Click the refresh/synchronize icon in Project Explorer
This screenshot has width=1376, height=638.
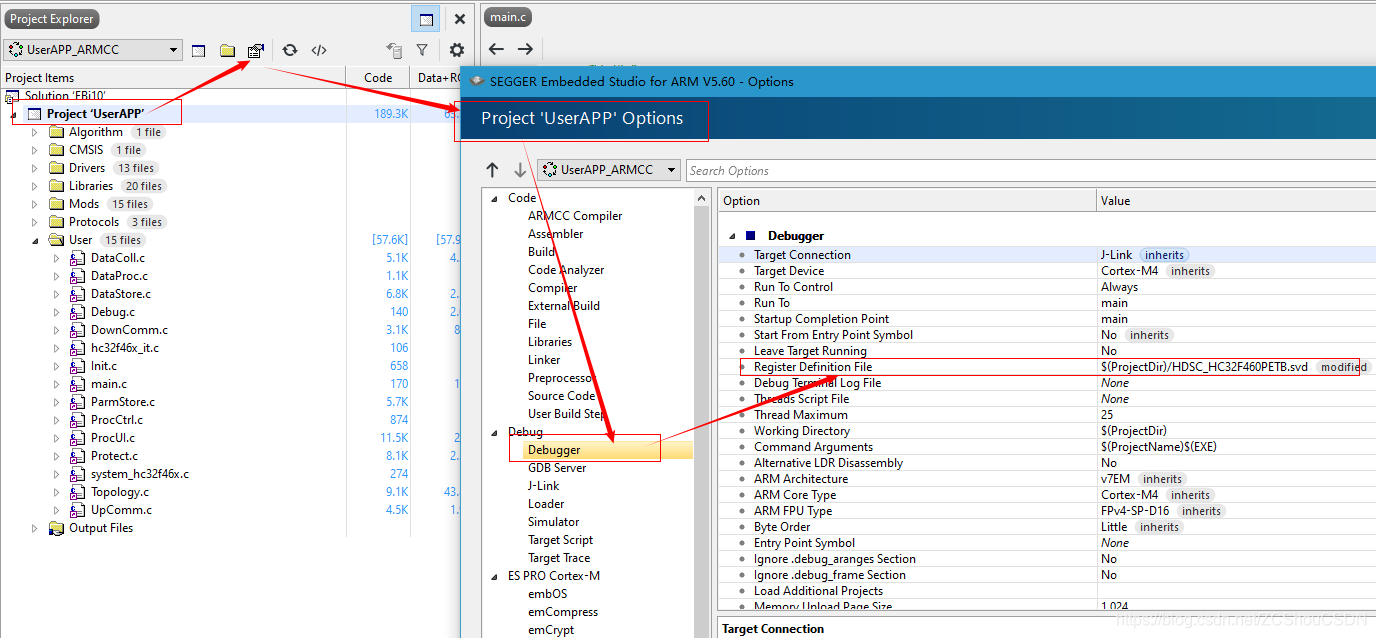pyautogui.click(x=290, y=50)
